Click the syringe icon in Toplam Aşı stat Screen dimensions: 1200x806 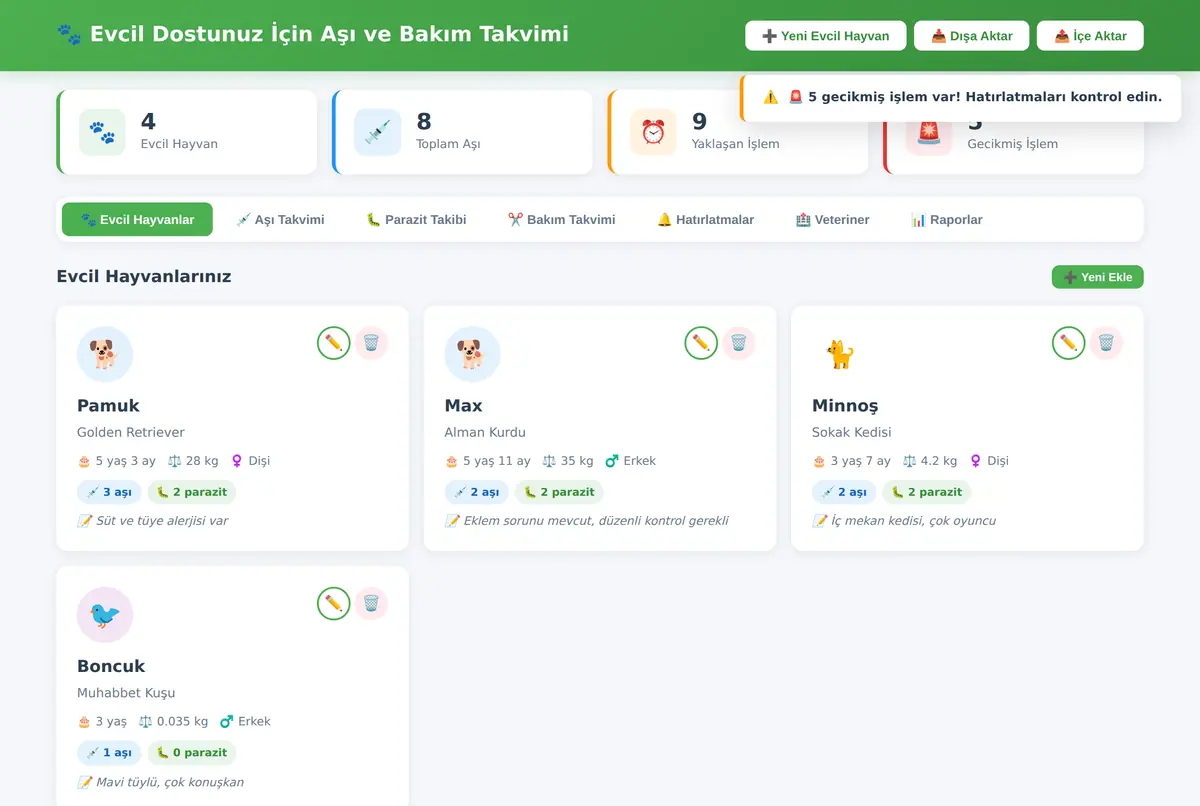(378, 132)
